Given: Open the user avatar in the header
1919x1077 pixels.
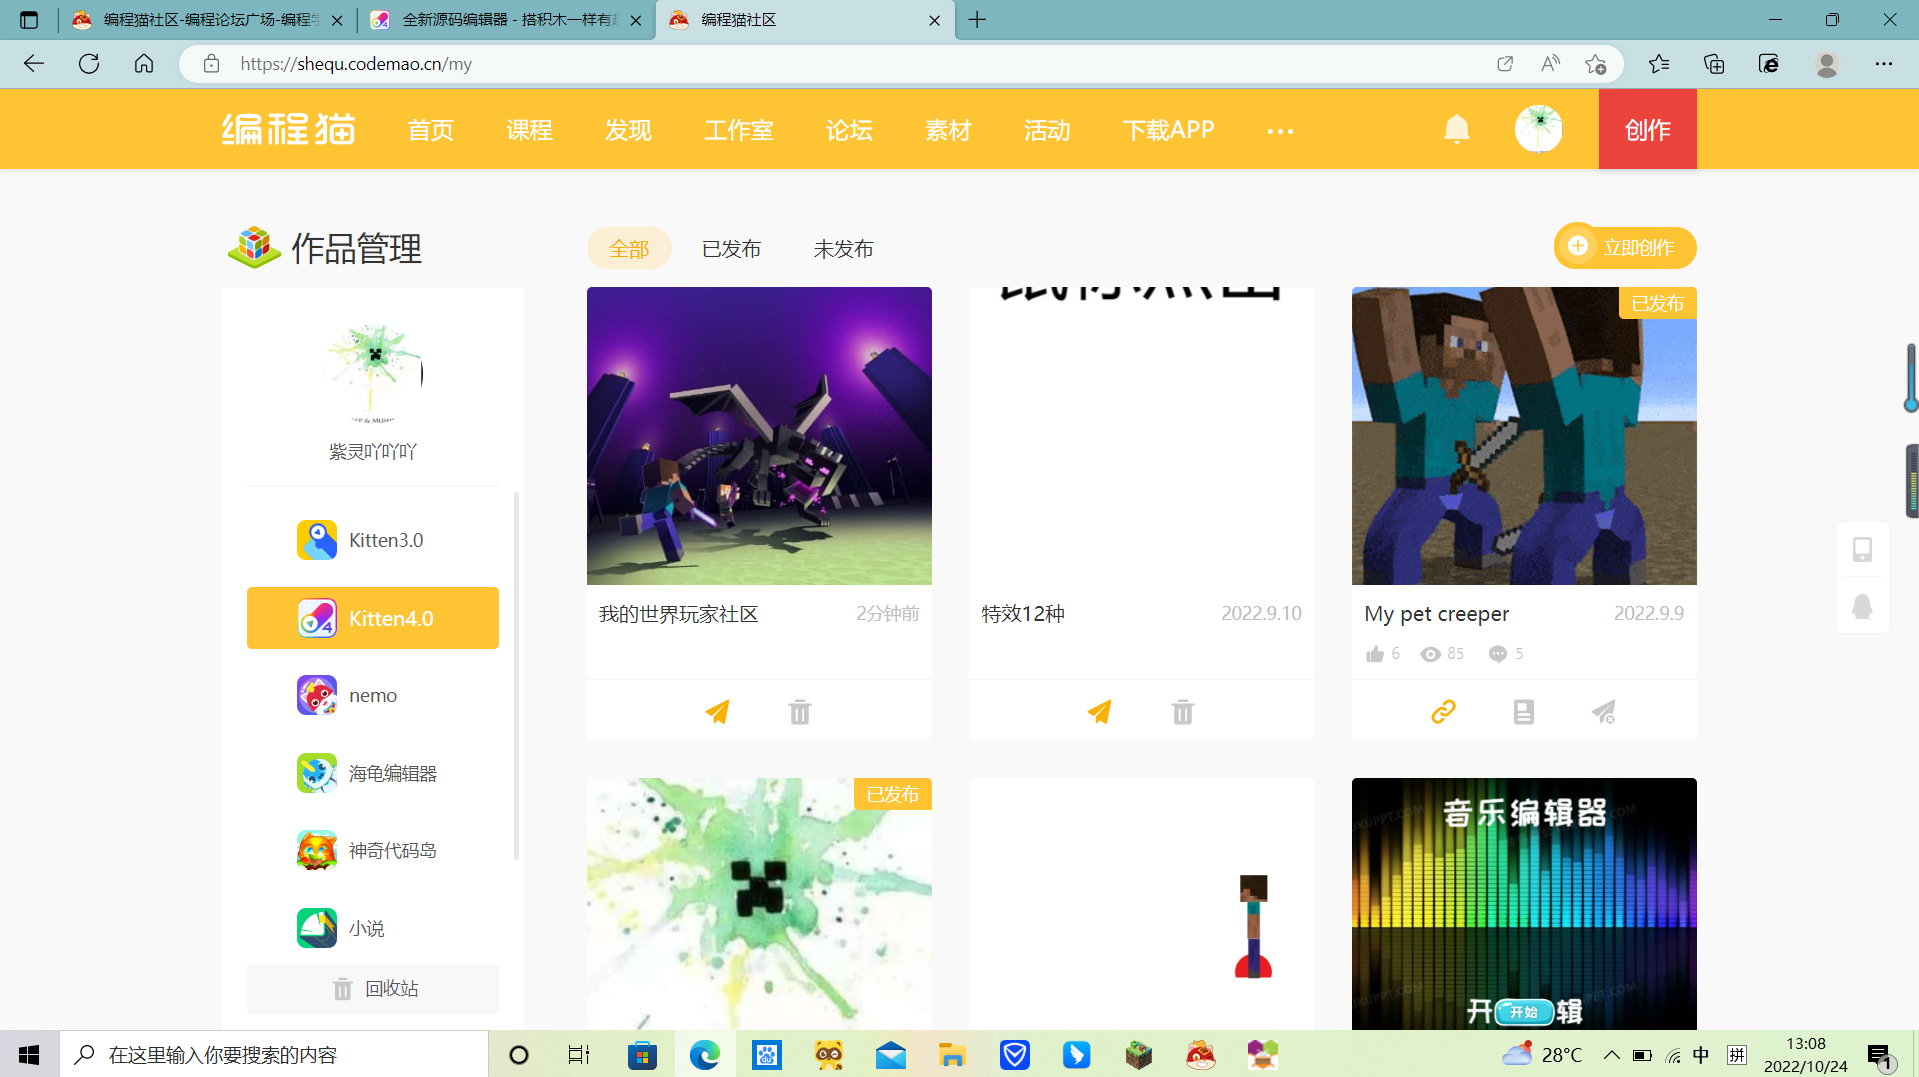Looking at the screenshot, I should pos(1538,129).
